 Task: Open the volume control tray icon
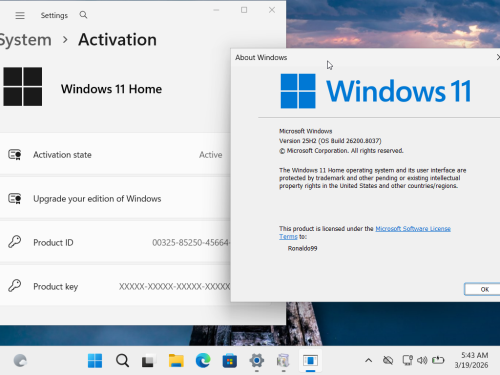coord(422,360)
